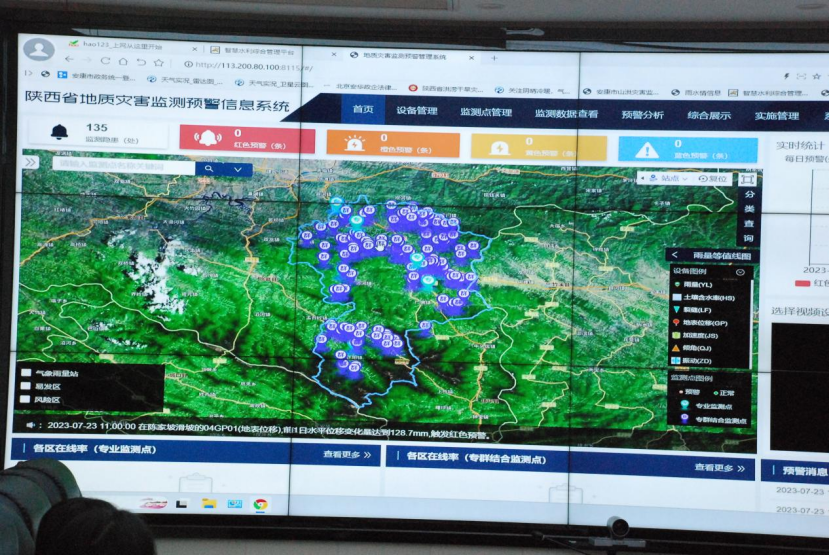Image resolution: width=829 pixels, height=555 pixels.
Task: Enable the 气象雨量站 checkbox
Action: pos(26,373)
